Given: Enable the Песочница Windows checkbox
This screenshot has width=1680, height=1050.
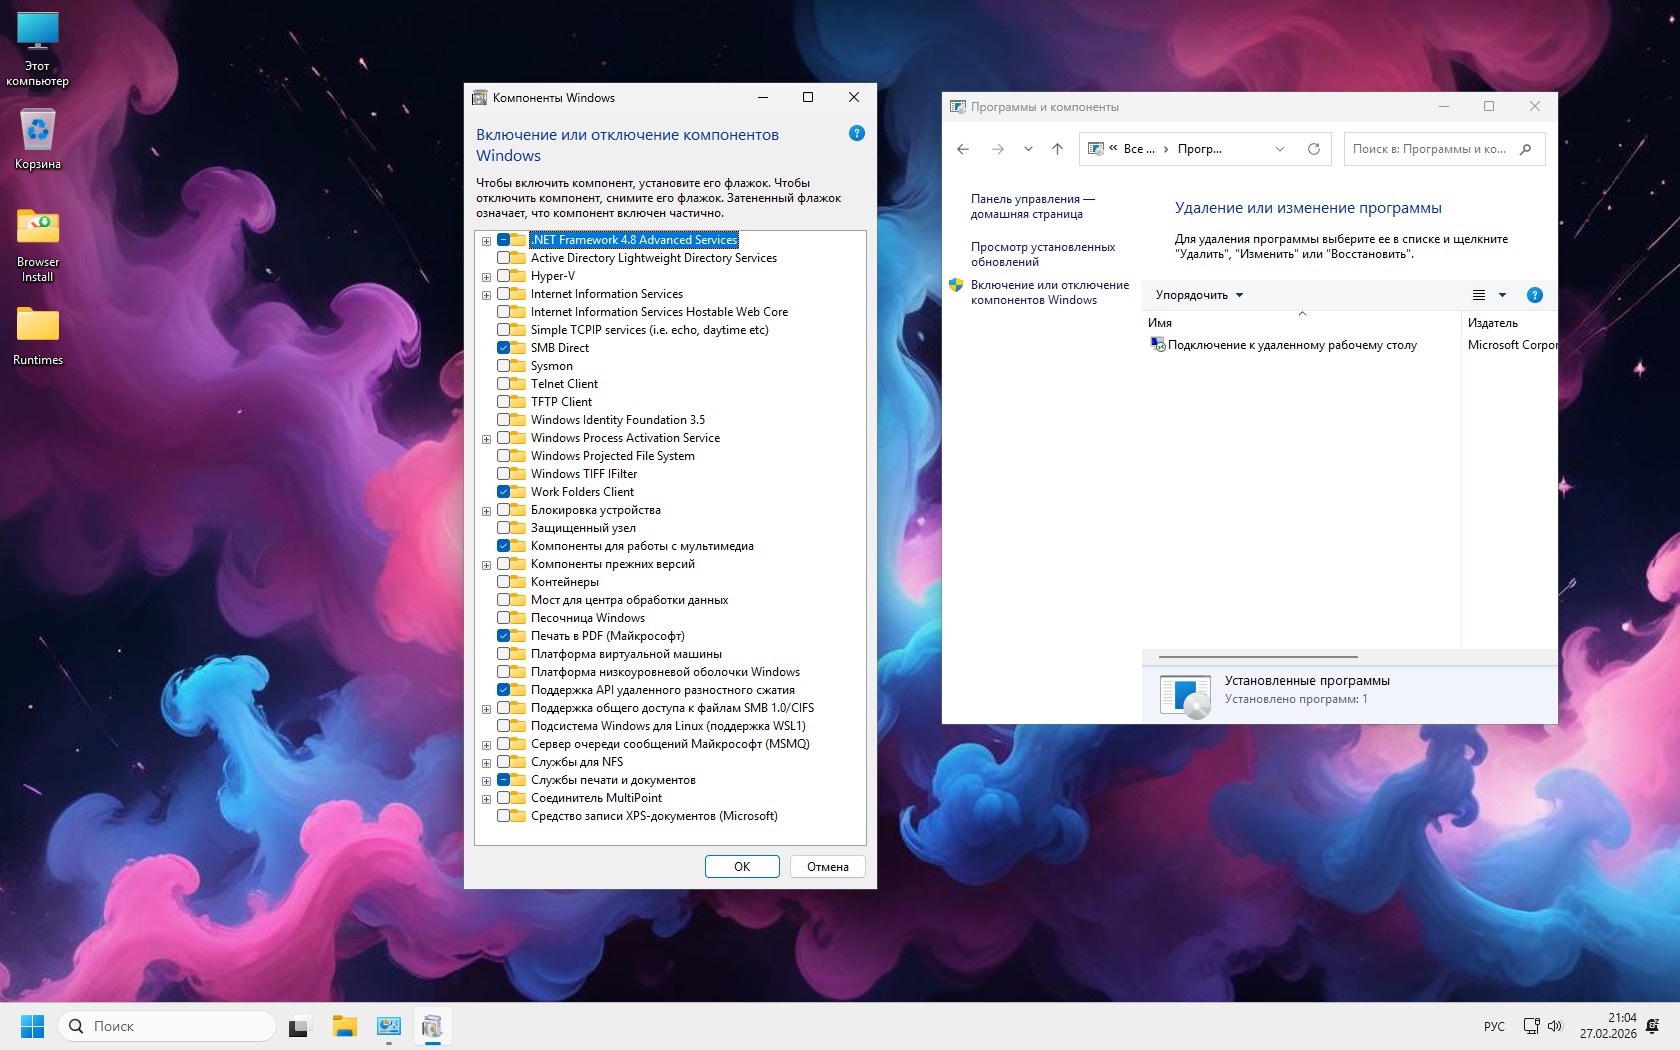Looking at the screenshot, I should 504,618.
